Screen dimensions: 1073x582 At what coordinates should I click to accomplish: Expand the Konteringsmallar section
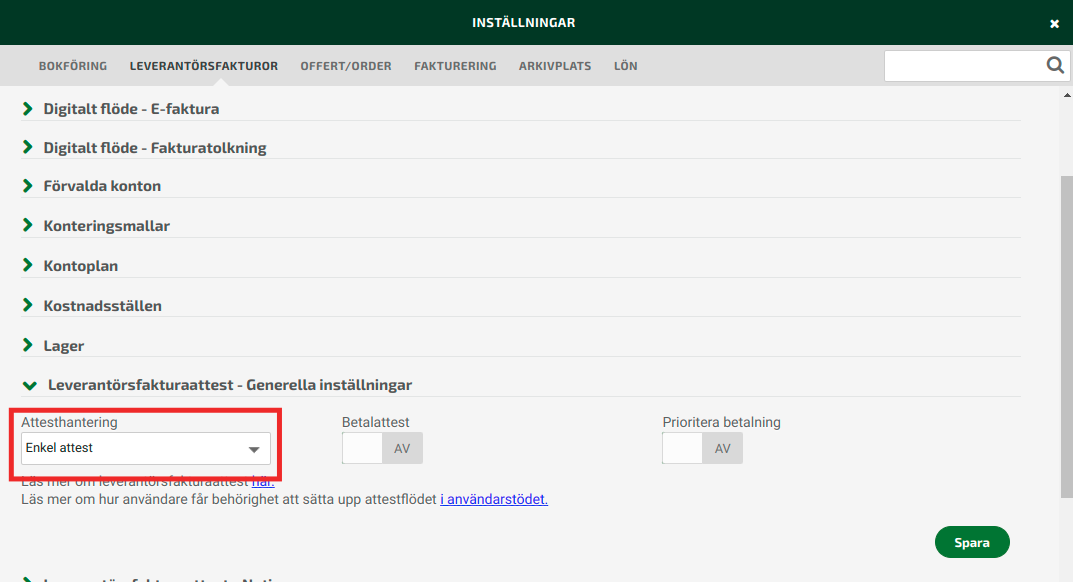tap(106, 226)
